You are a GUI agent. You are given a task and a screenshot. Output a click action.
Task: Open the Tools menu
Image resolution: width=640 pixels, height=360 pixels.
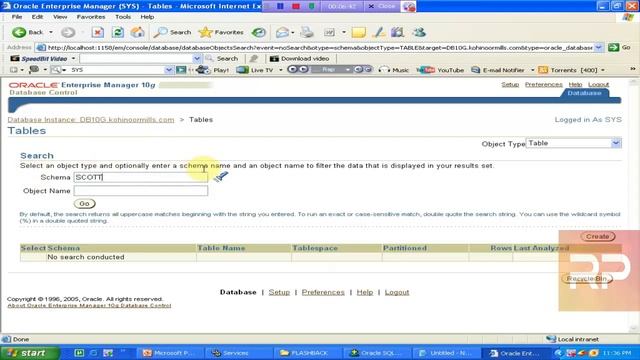(123, 17)
